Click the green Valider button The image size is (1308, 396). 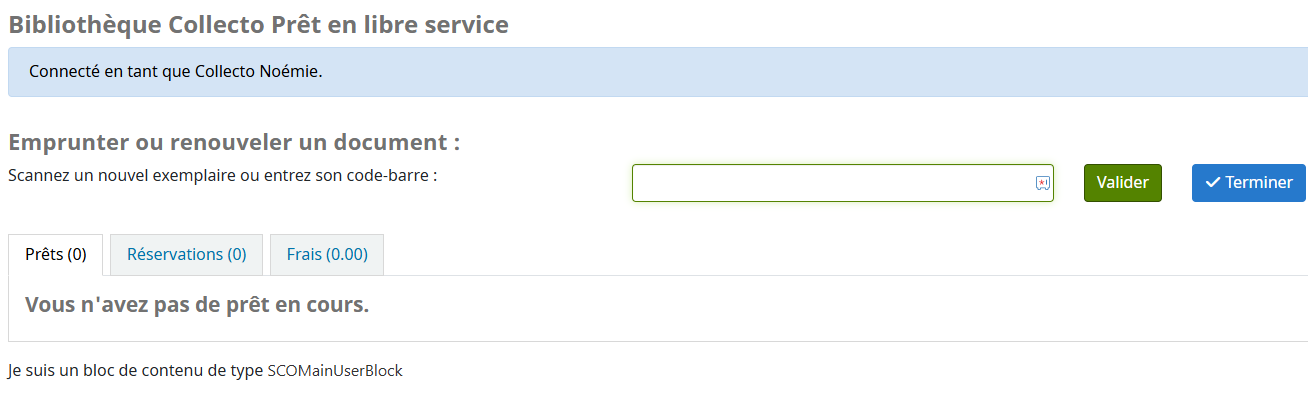[1123, 183]
